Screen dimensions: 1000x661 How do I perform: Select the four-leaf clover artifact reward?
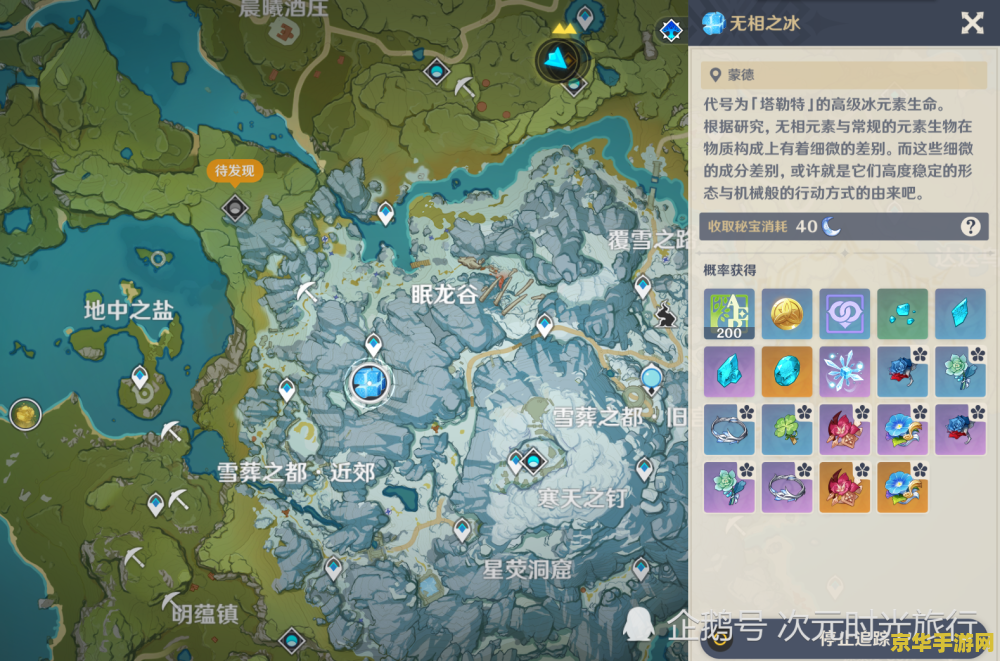coord(787,429)
